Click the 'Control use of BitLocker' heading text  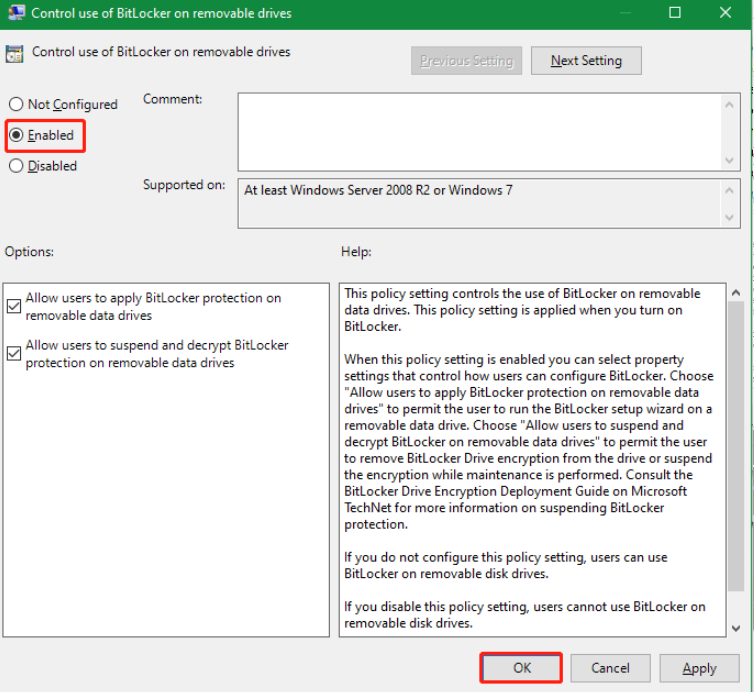(x=161, y=51)
